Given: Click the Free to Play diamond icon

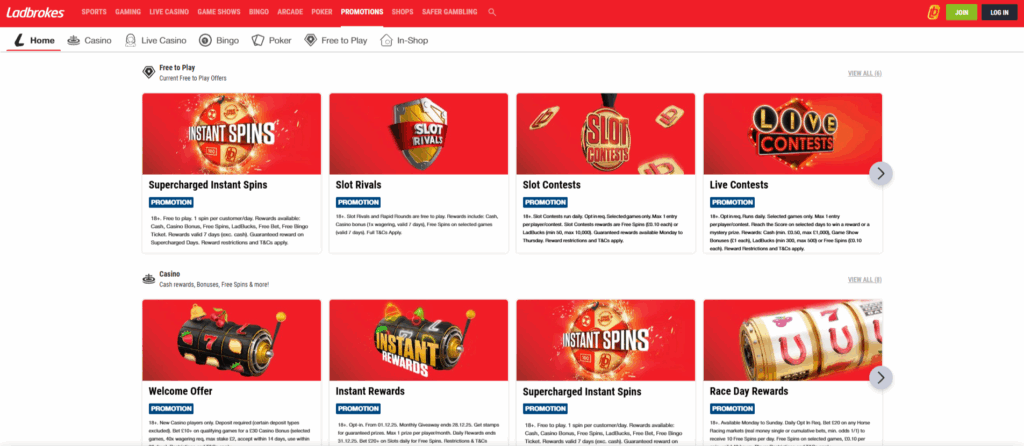Looking at the screenshot, I should point(310,40).
